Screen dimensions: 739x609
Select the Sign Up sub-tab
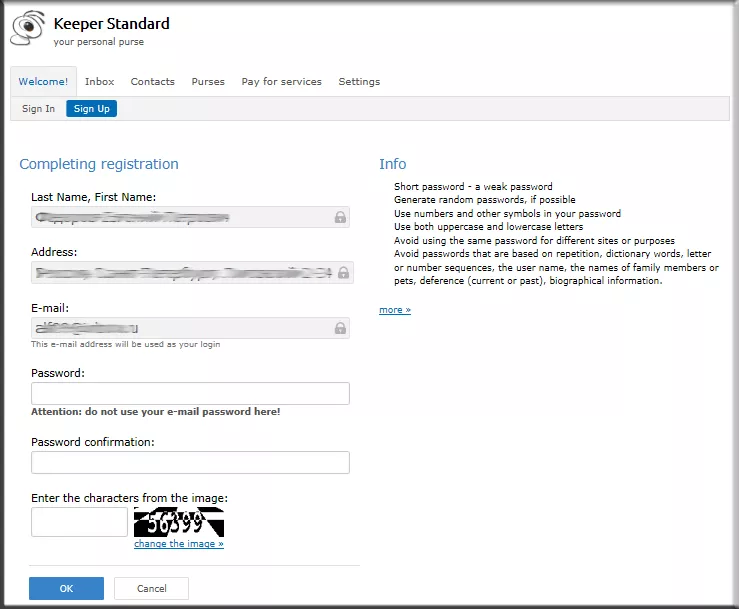pyautogui.click(x=91, y=108)
